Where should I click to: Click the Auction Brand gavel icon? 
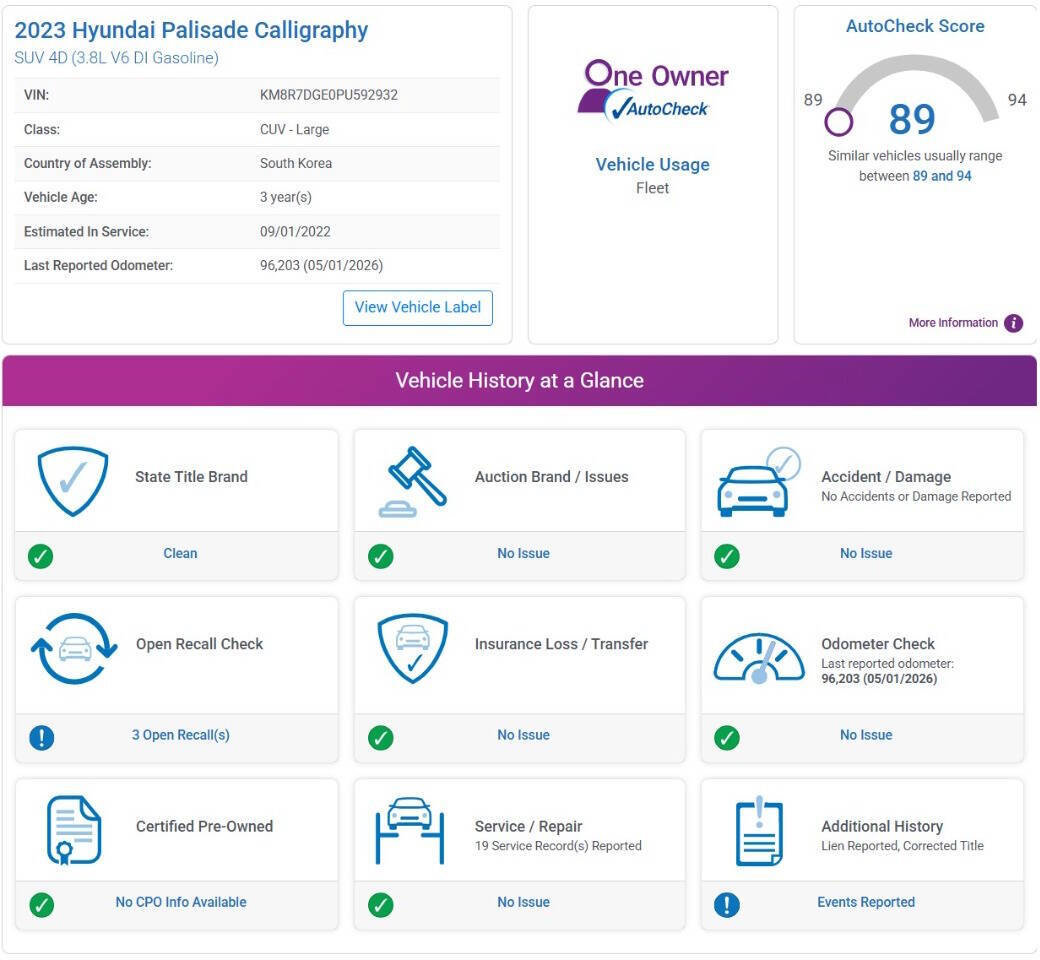[x=413, y=482]
